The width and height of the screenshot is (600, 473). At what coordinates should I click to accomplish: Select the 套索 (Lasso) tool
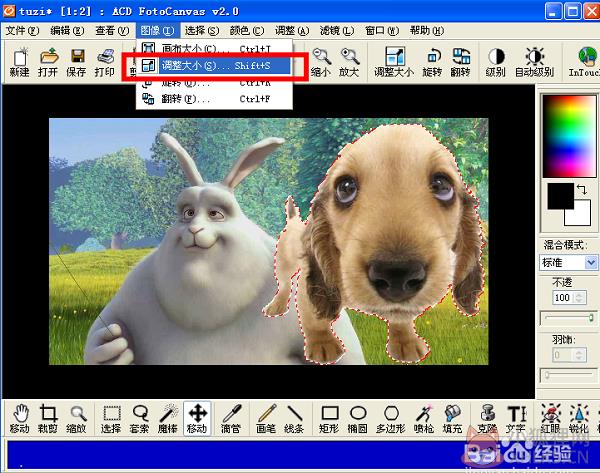(x=140, y=419)
